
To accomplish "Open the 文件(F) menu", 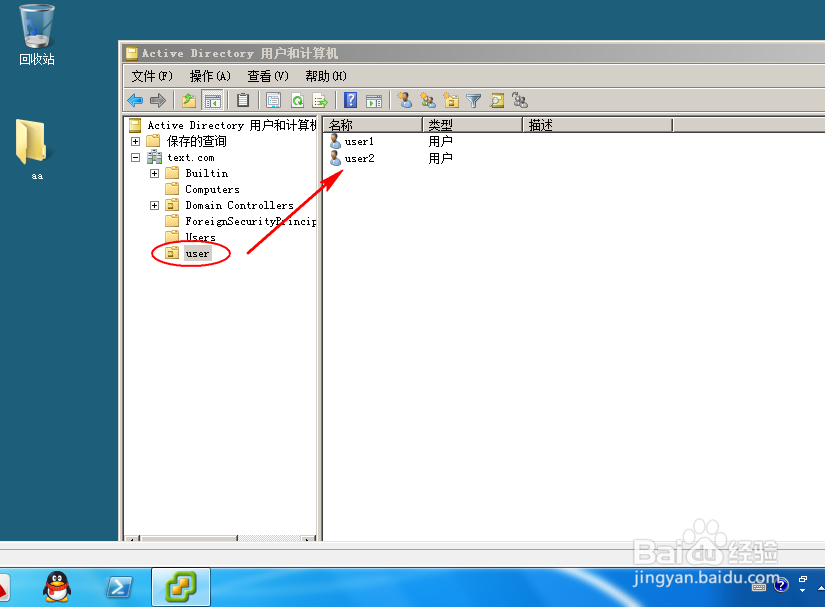I will (152, 76).
